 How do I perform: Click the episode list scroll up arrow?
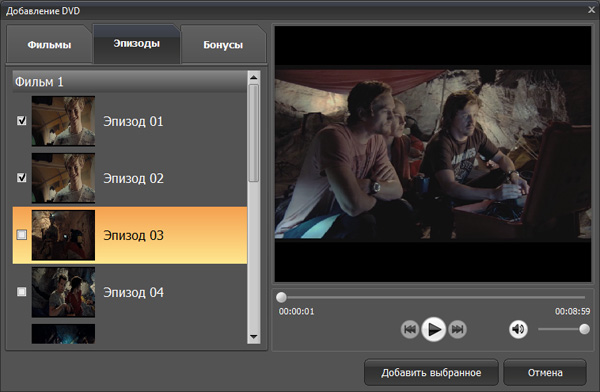(x=253, y=78)
